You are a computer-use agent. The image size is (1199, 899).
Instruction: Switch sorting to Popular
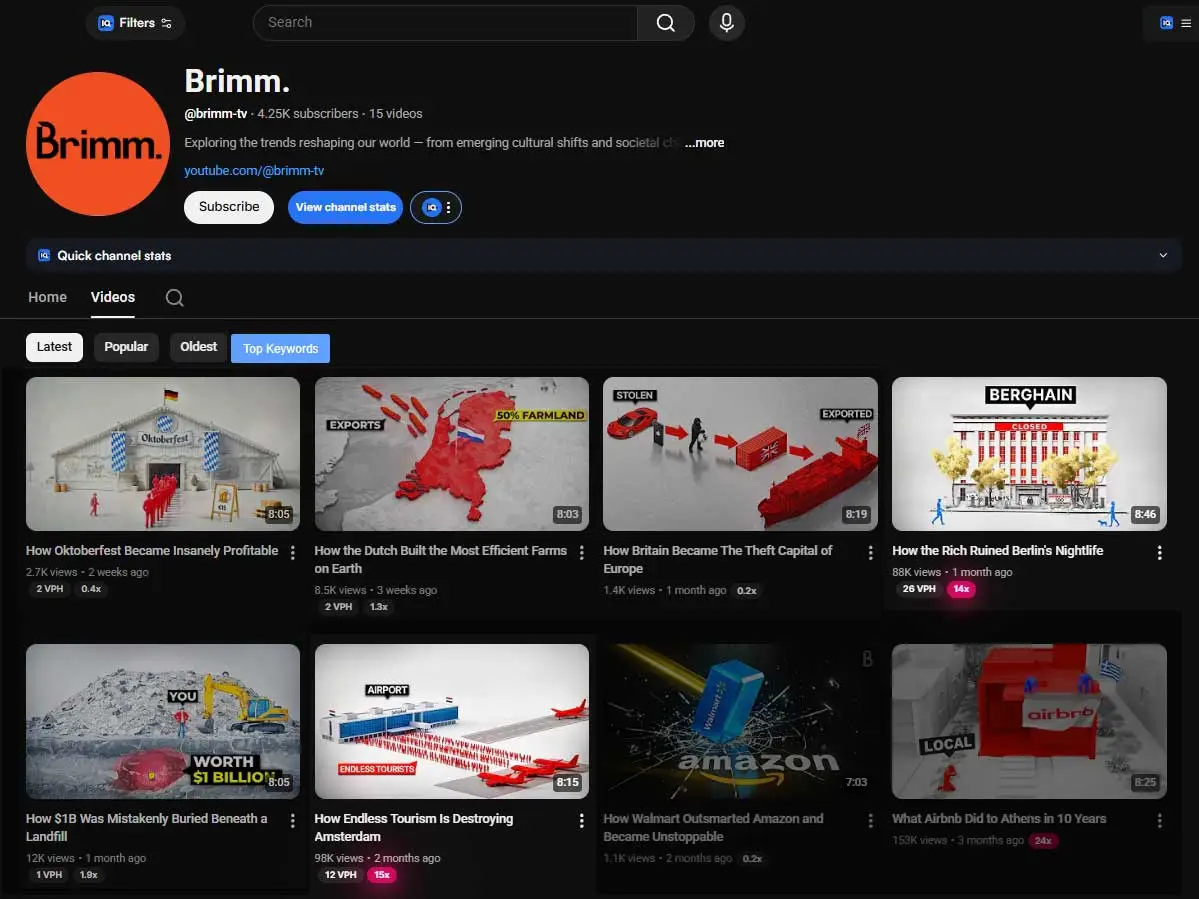point(126,346)
